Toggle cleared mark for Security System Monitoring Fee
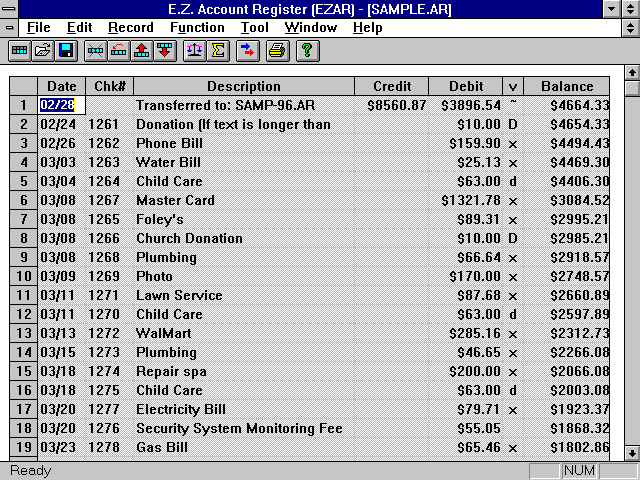This screenshot has height=480, width=640. pyautogui.click(x=513, y=428)
